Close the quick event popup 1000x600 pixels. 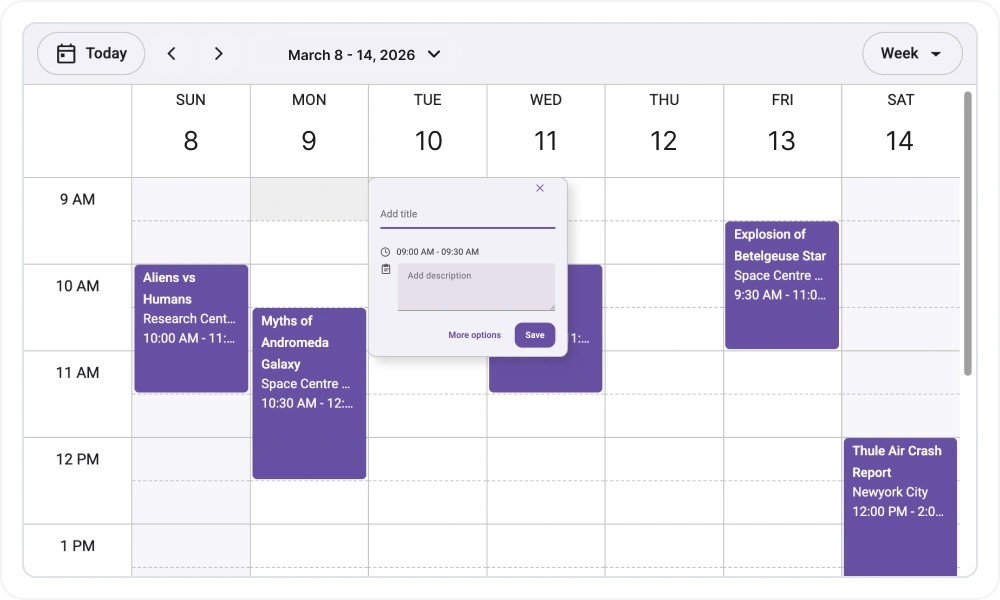coord(540,188)
